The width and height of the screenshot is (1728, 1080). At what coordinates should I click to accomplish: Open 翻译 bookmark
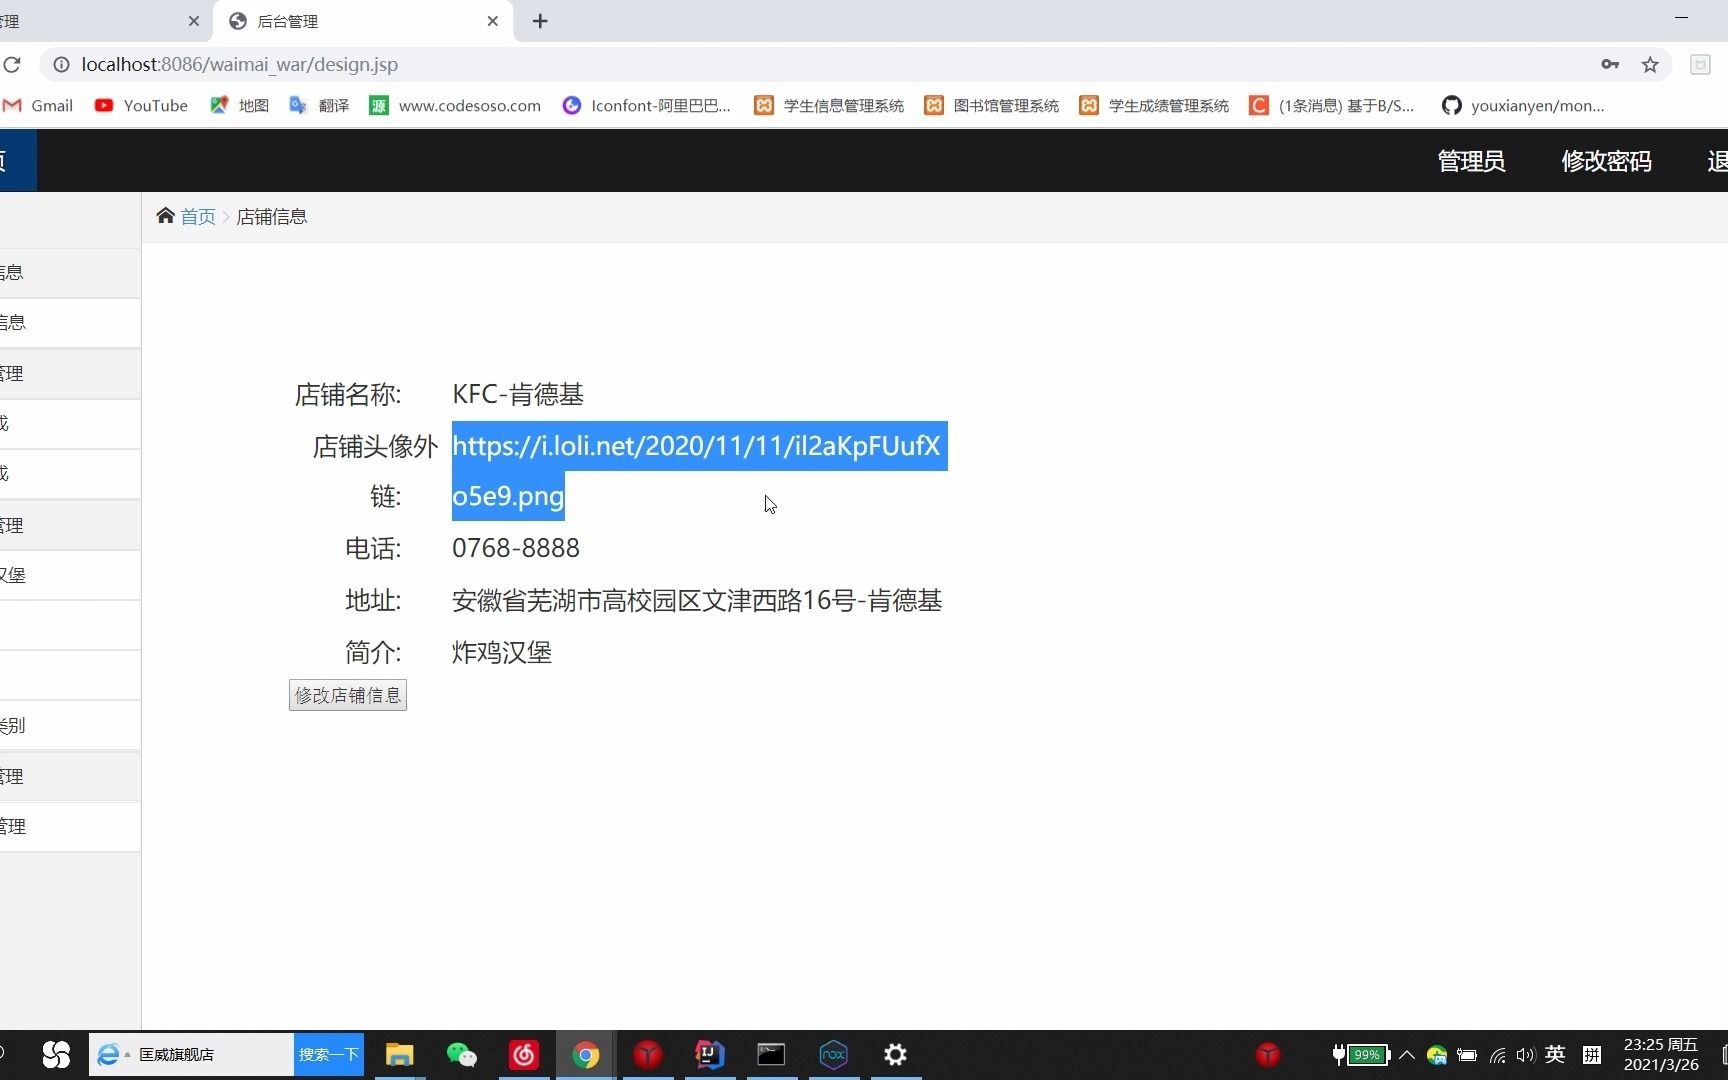coord(319,106)
